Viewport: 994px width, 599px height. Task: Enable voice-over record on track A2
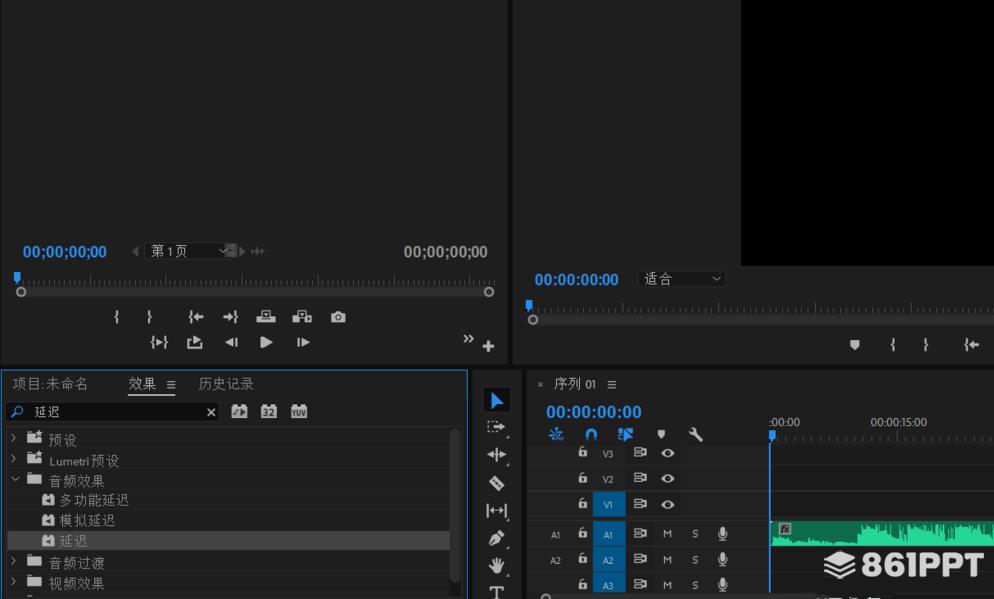723,559
